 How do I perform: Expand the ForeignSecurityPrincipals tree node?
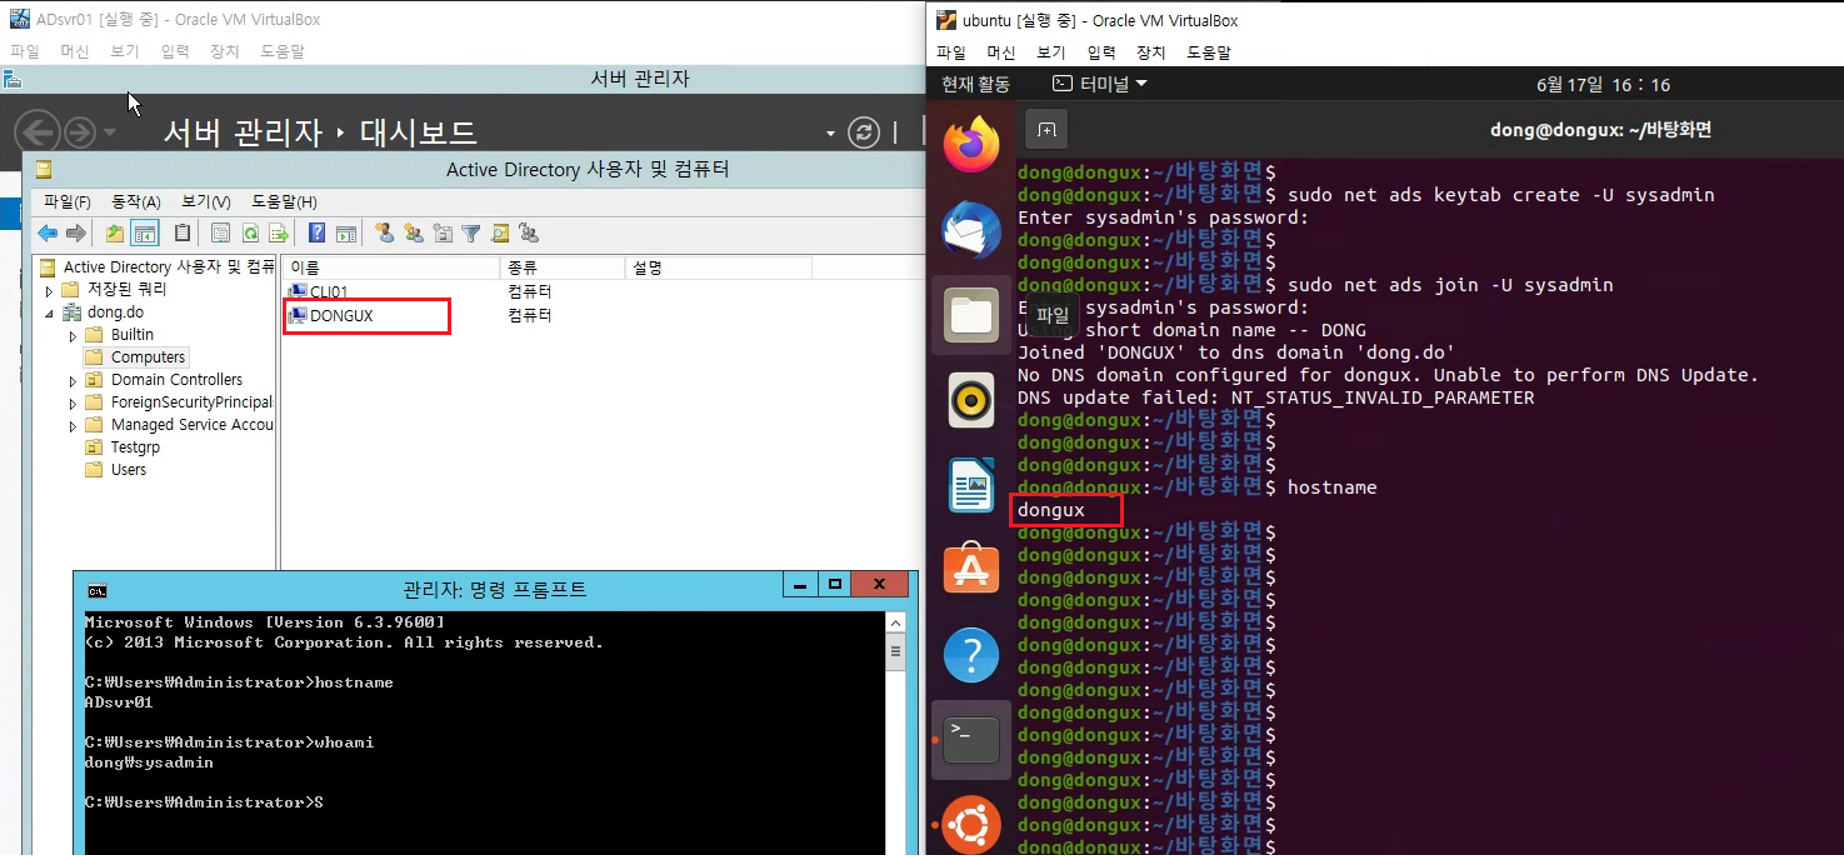point(72,404)
